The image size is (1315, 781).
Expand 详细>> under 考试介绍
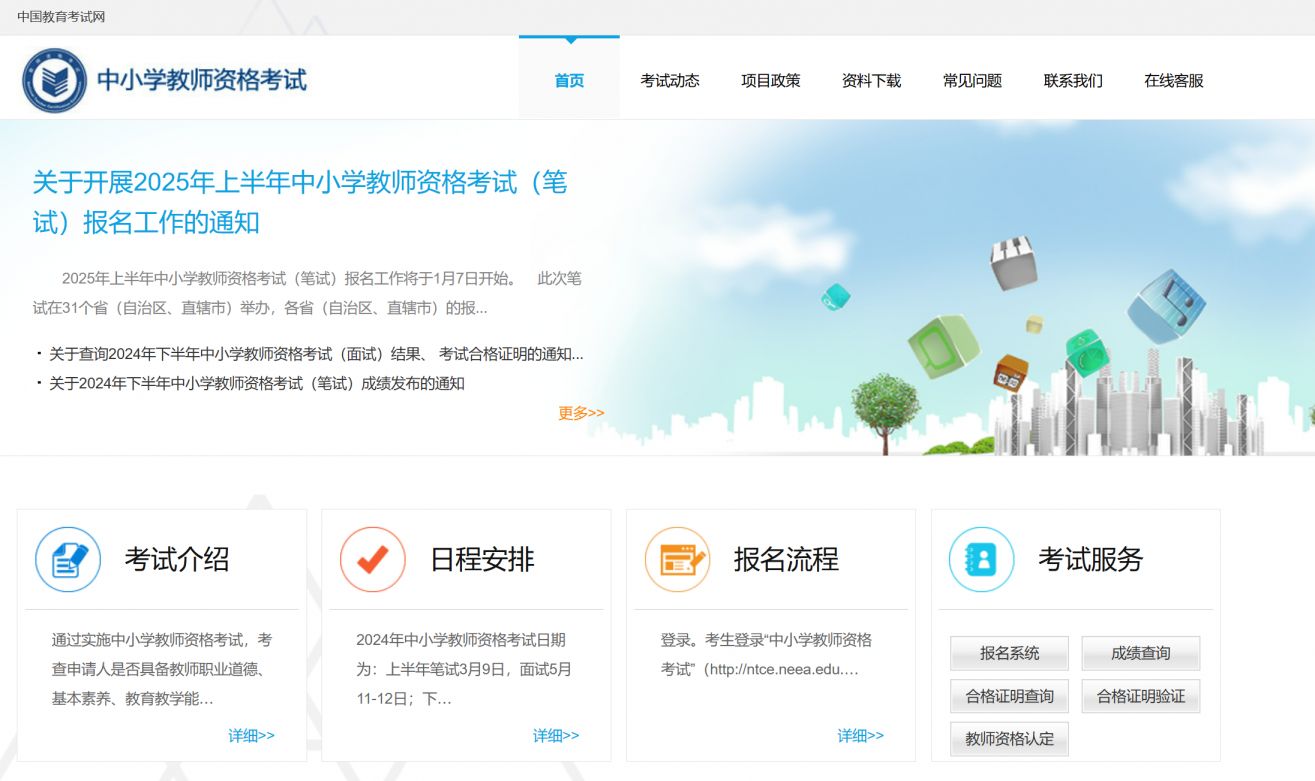[x=251, y=736]
